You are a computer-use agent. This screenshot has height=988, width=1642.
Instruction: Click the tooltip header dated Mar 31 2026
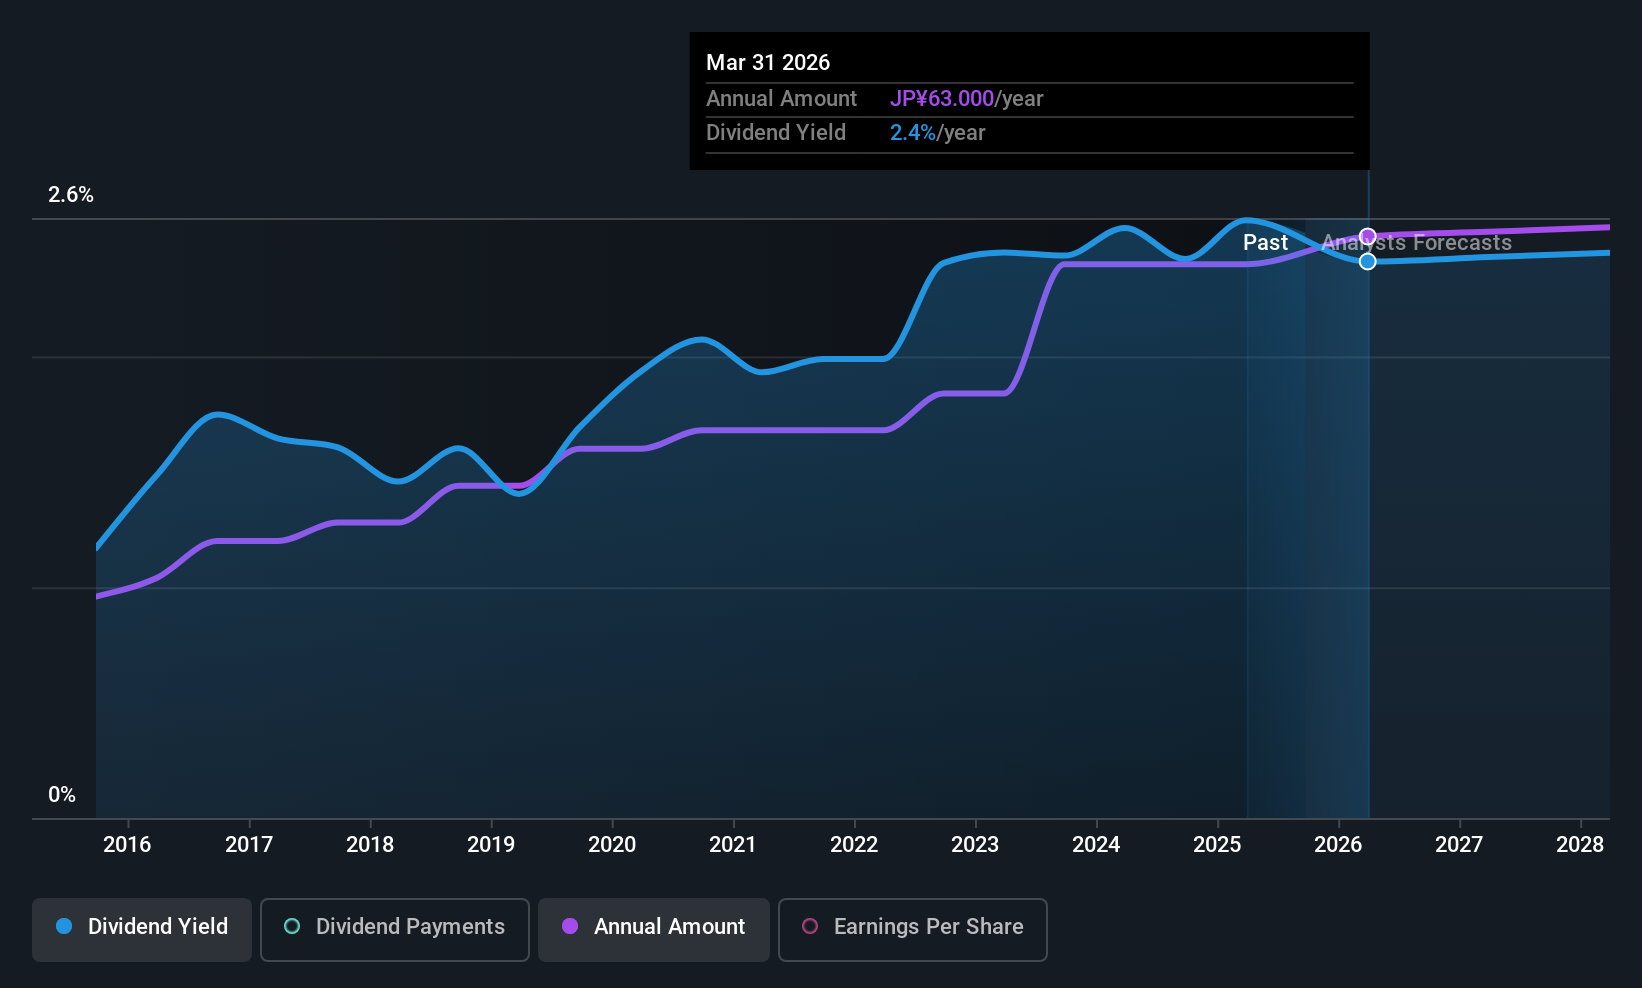point(768,62)
